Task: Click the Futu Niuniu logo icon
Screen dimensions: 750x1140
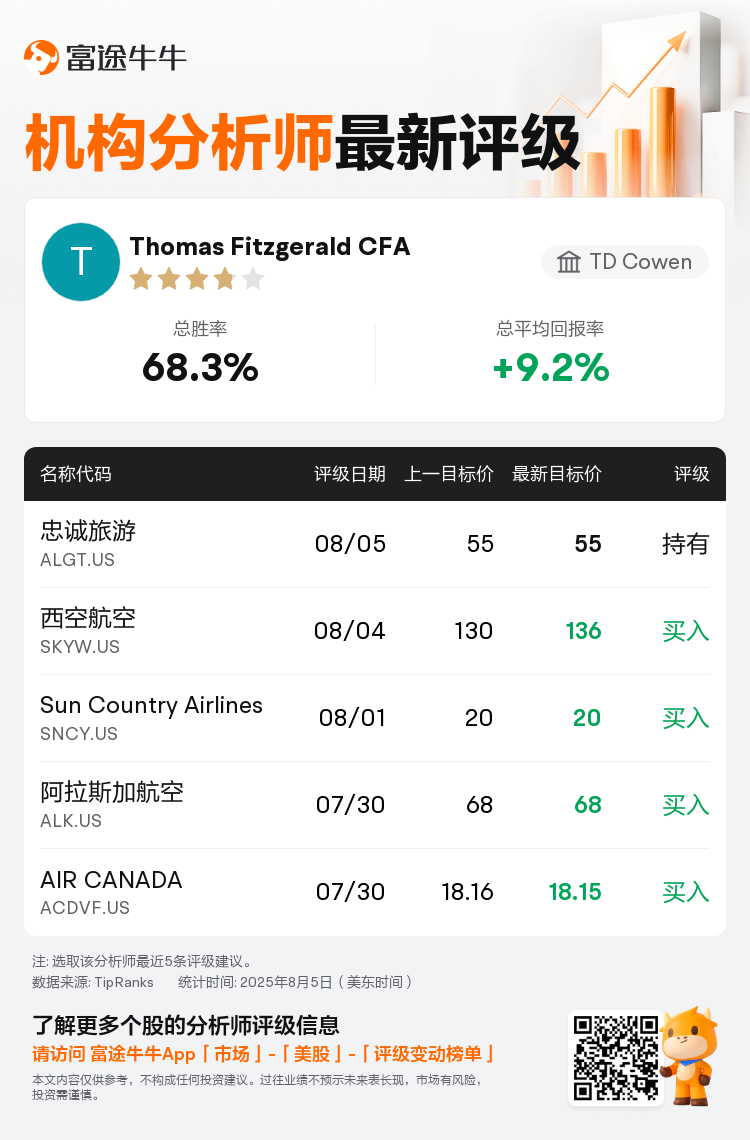Action: [x=41, y=57]
